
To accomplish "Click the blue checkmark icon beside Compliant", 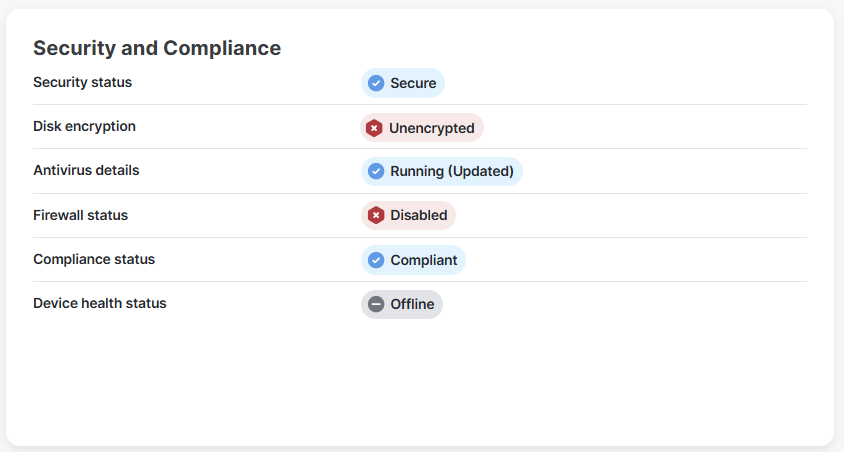I will click(376, 260).
